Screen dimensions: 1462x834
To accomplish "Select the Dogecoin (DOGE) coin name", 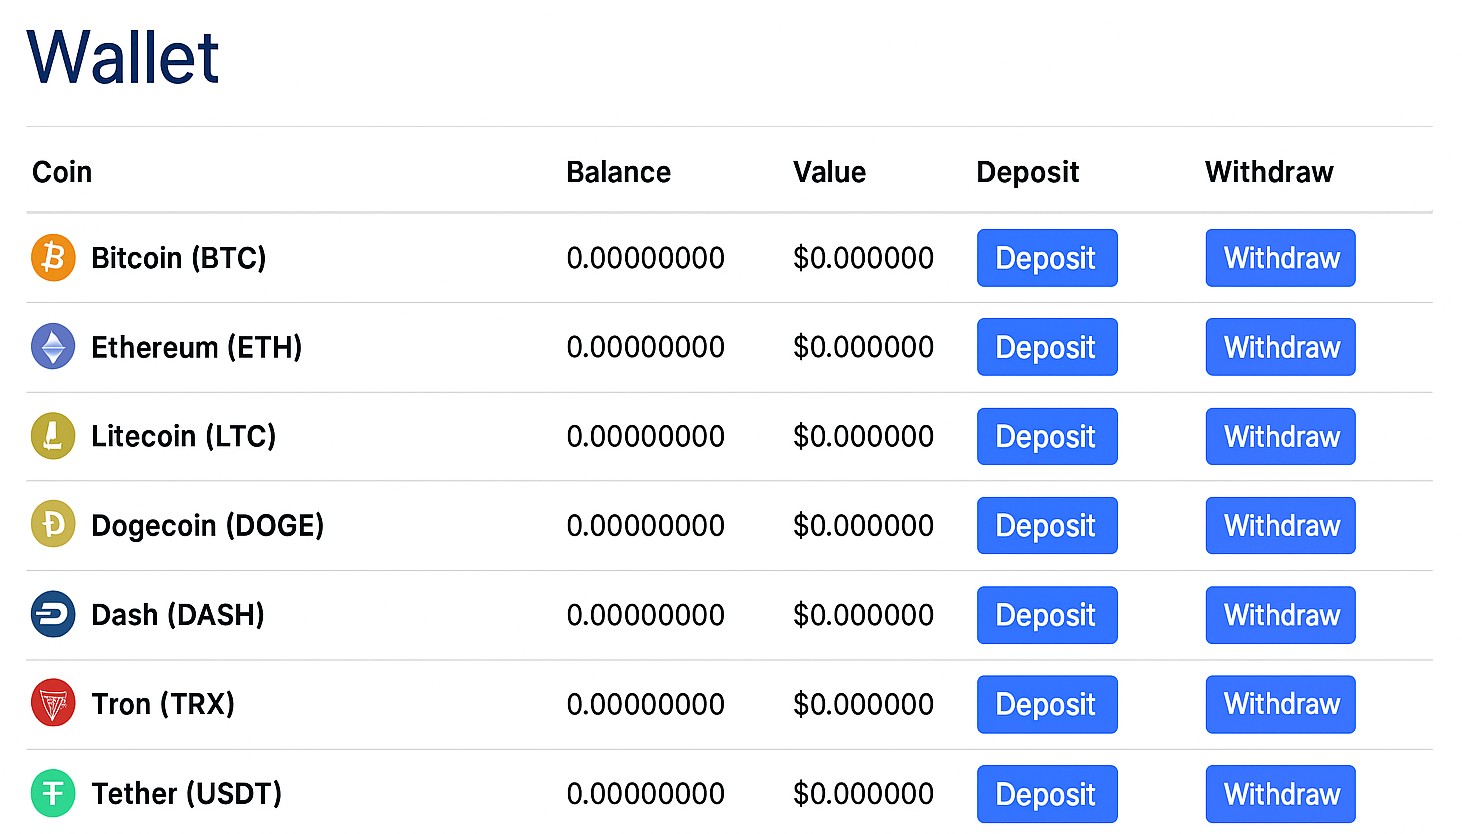I will [x=208, y=526].
